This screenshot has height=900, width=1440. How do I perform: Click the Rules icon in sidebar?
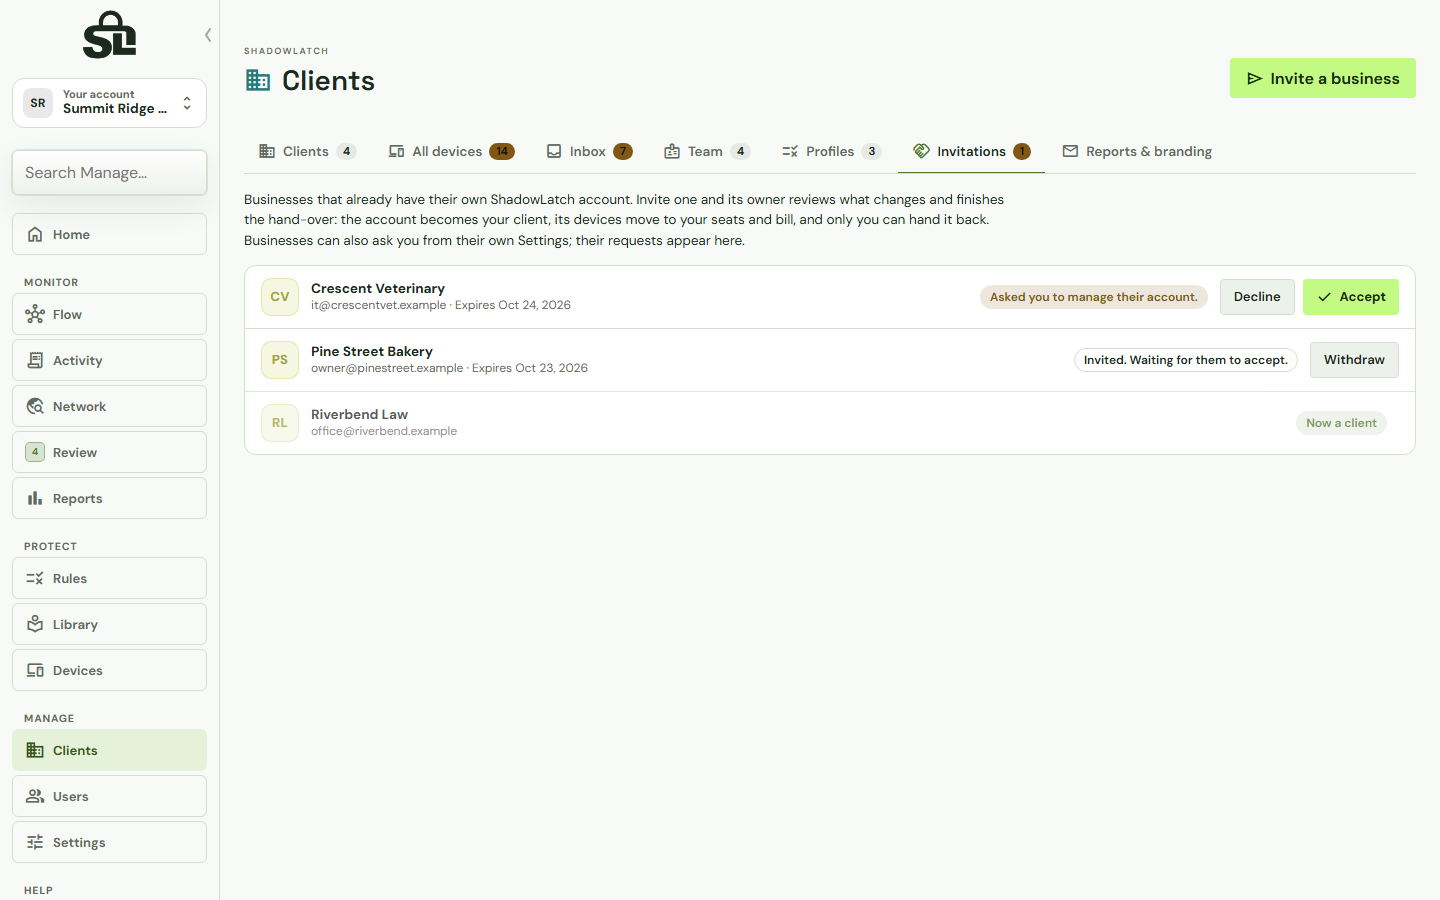(x=35, y=578)
